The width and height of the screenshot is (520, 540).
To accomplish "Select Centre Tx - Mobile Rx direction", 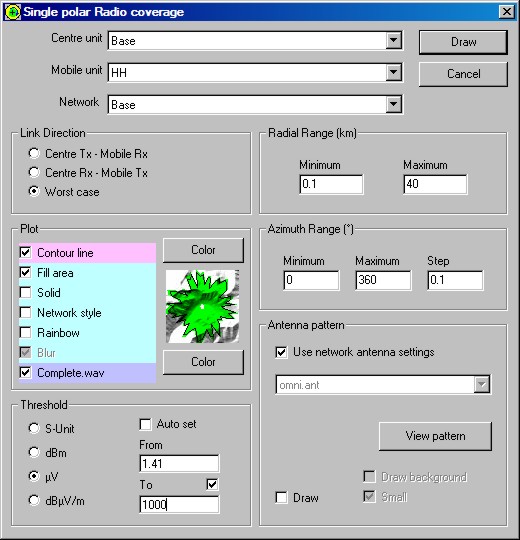I will pos(34,153).
